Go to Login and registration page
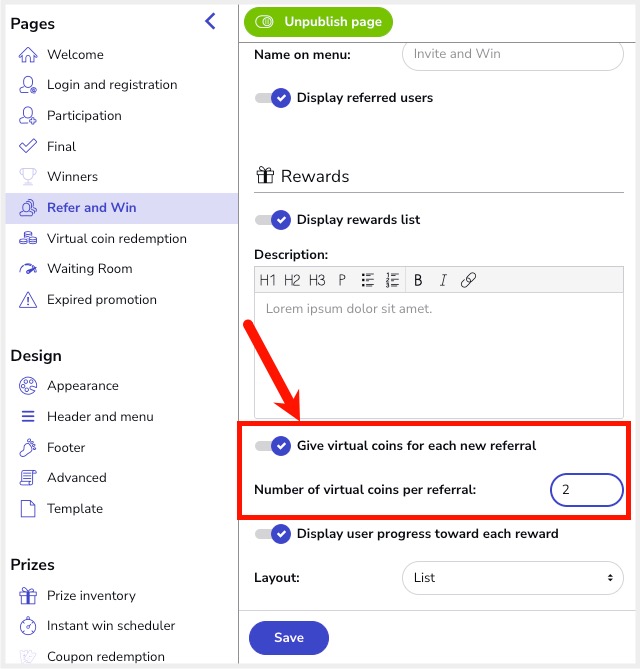640x669 pixels. point(111,85)
